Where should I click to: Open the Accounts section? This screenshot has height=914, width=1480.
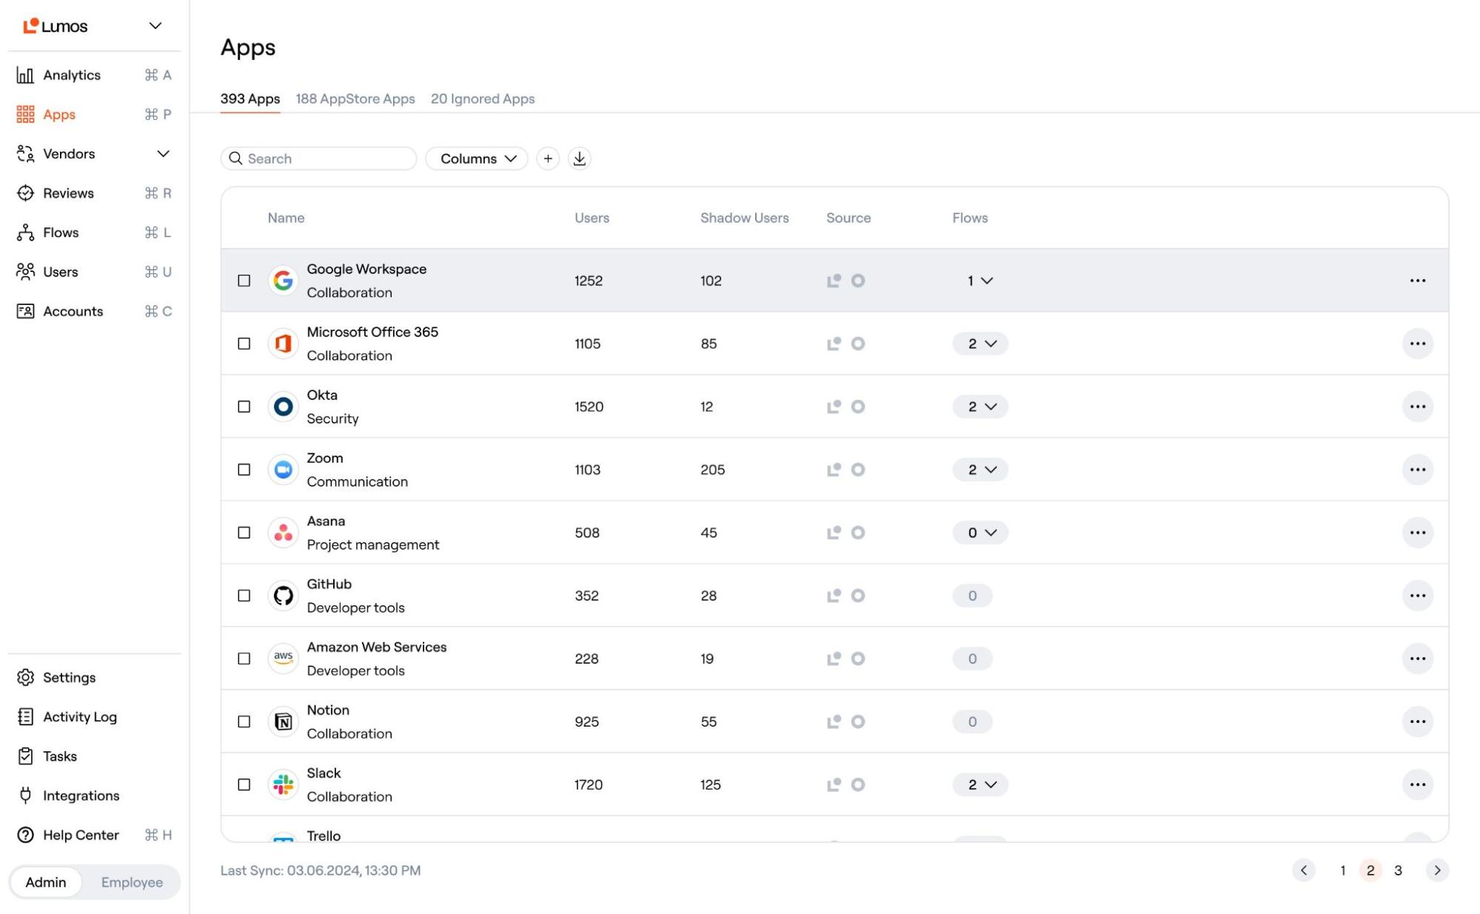click(x=72, y=311)
